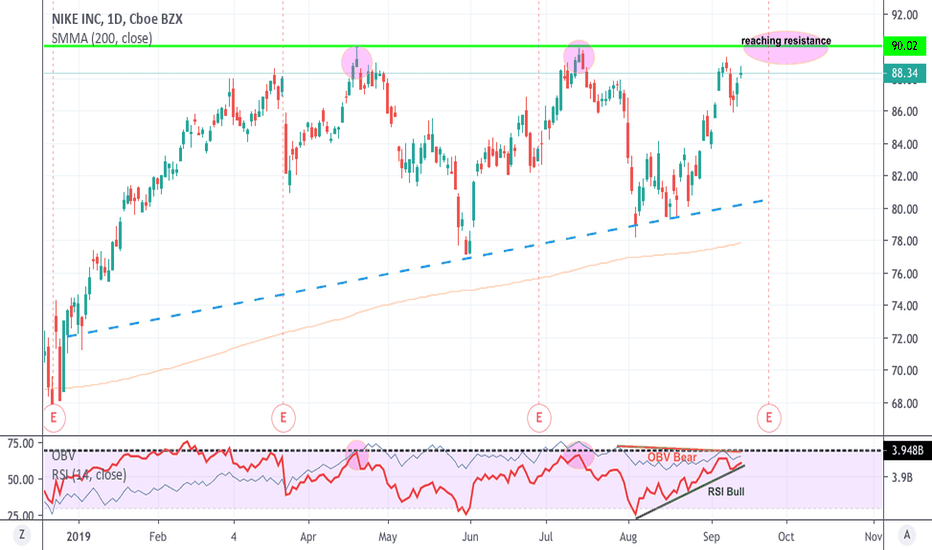Select the green horizontal resistance line
932x550 pixels.
464,46
